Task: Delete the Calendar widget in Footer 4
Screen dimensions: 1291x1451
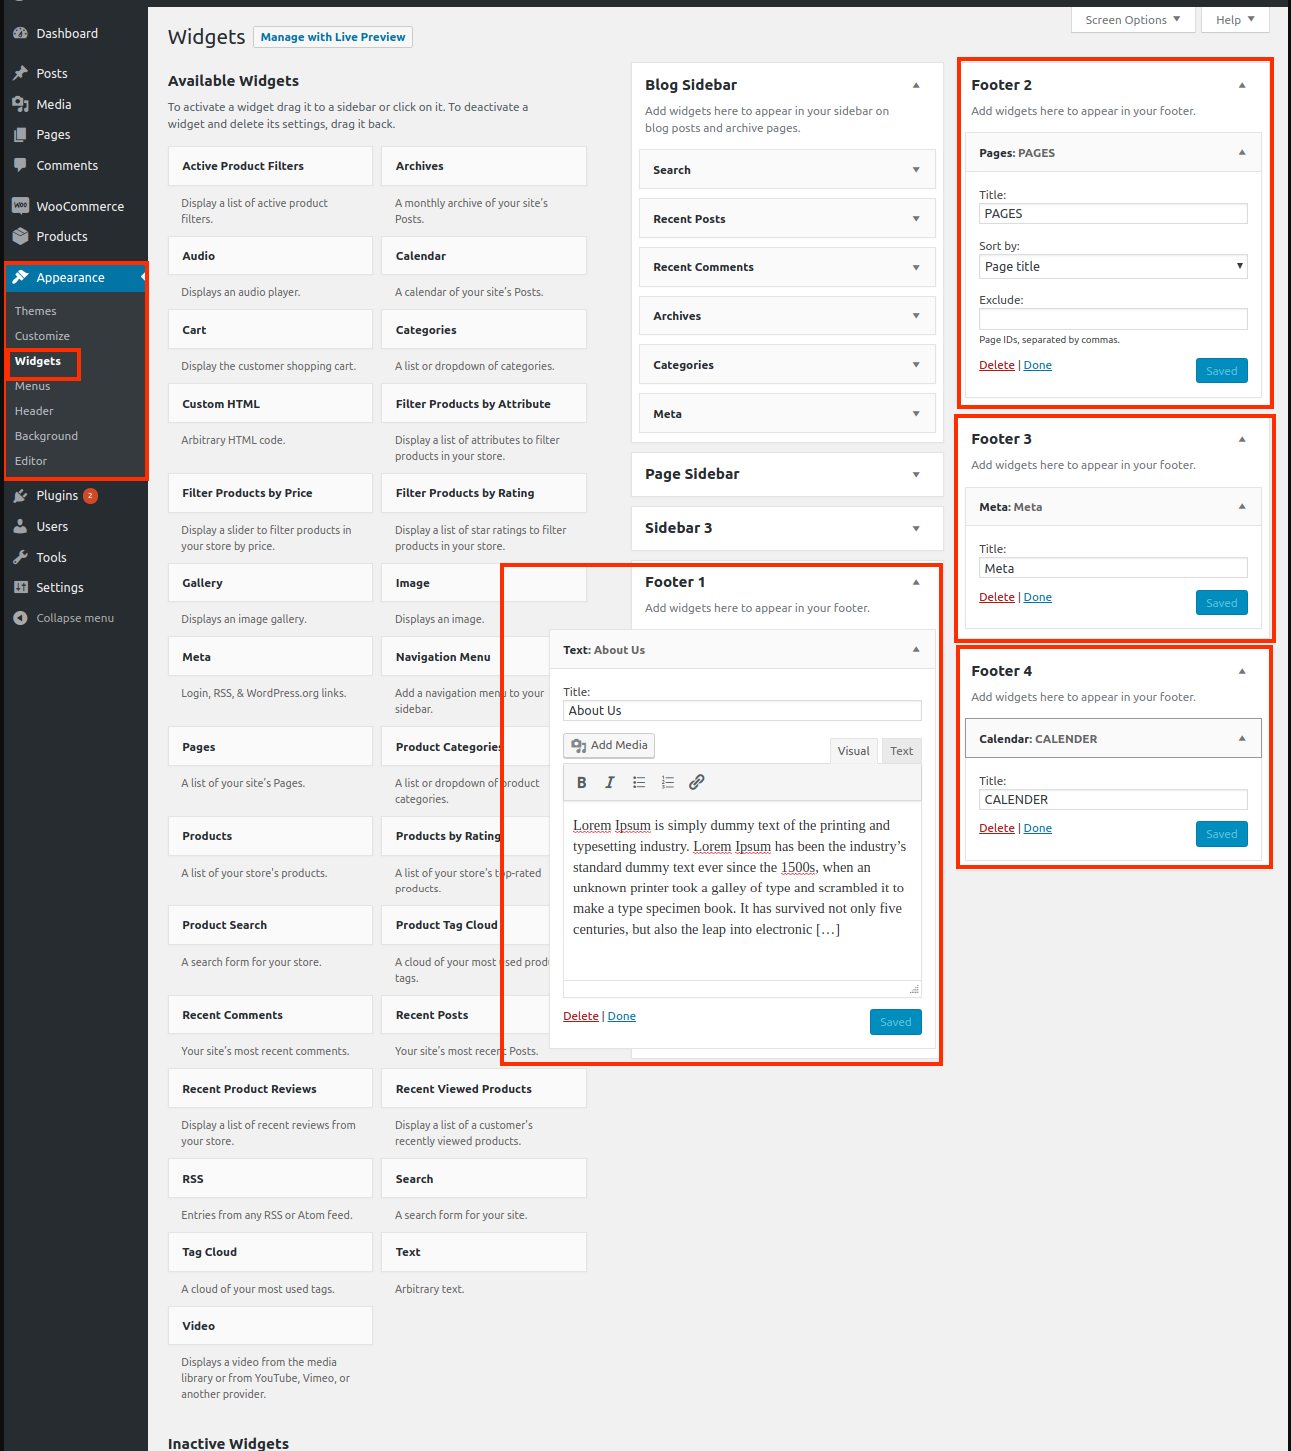Action: tap(996, 828)
